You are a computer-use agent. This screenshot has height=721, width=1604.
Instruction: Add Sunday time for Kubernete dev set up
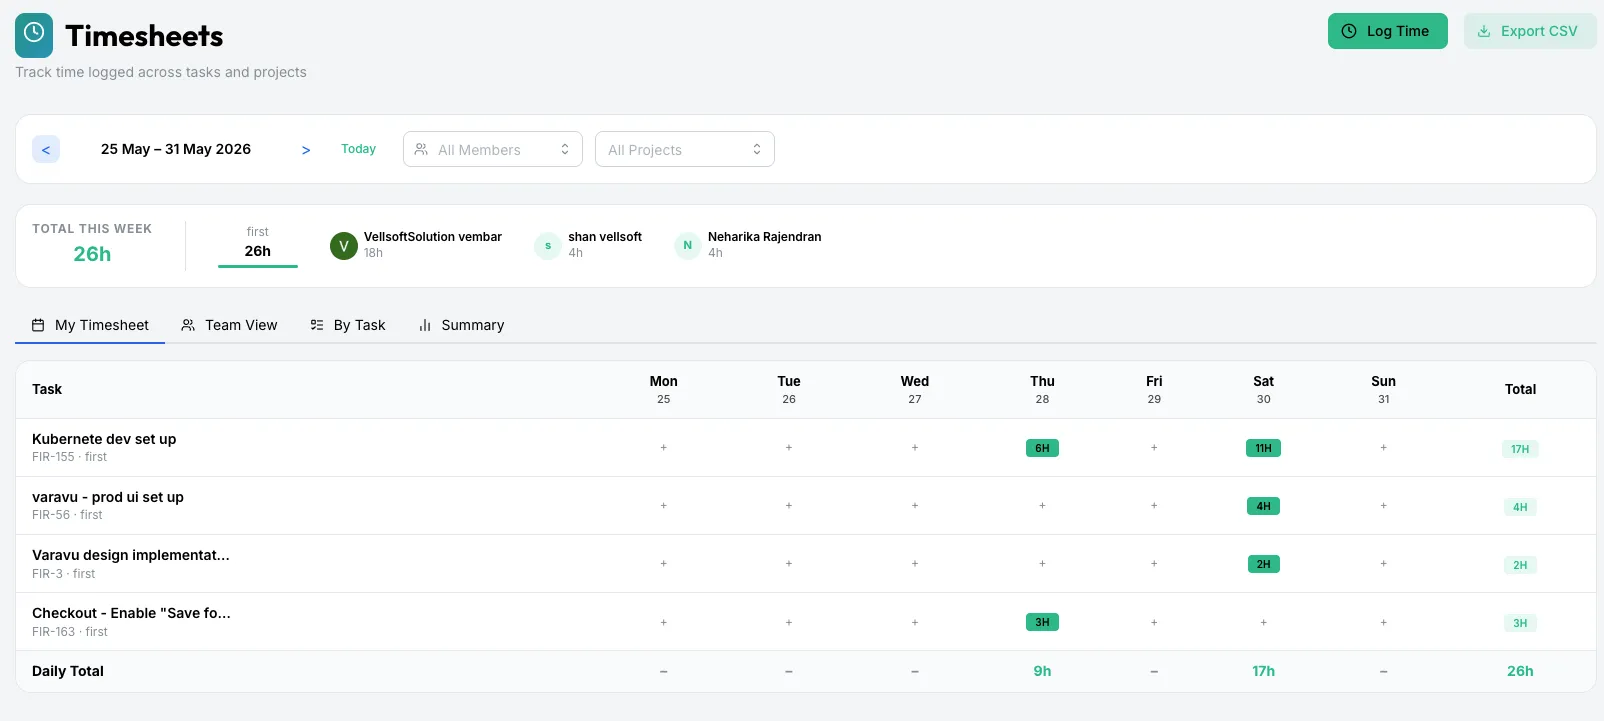tap(1384, 448)
